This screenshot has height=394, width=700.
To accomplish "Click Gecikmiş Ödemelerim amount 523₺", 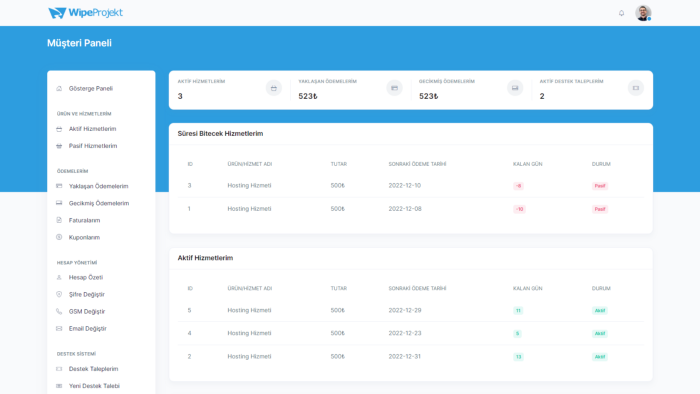I will [x=428, y=96].
